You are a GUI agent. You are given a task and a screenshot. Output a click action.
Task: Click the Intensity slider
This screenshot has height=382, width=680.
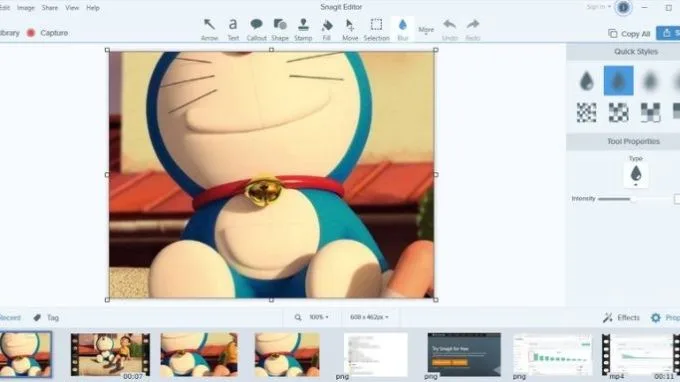click(634, 199)
